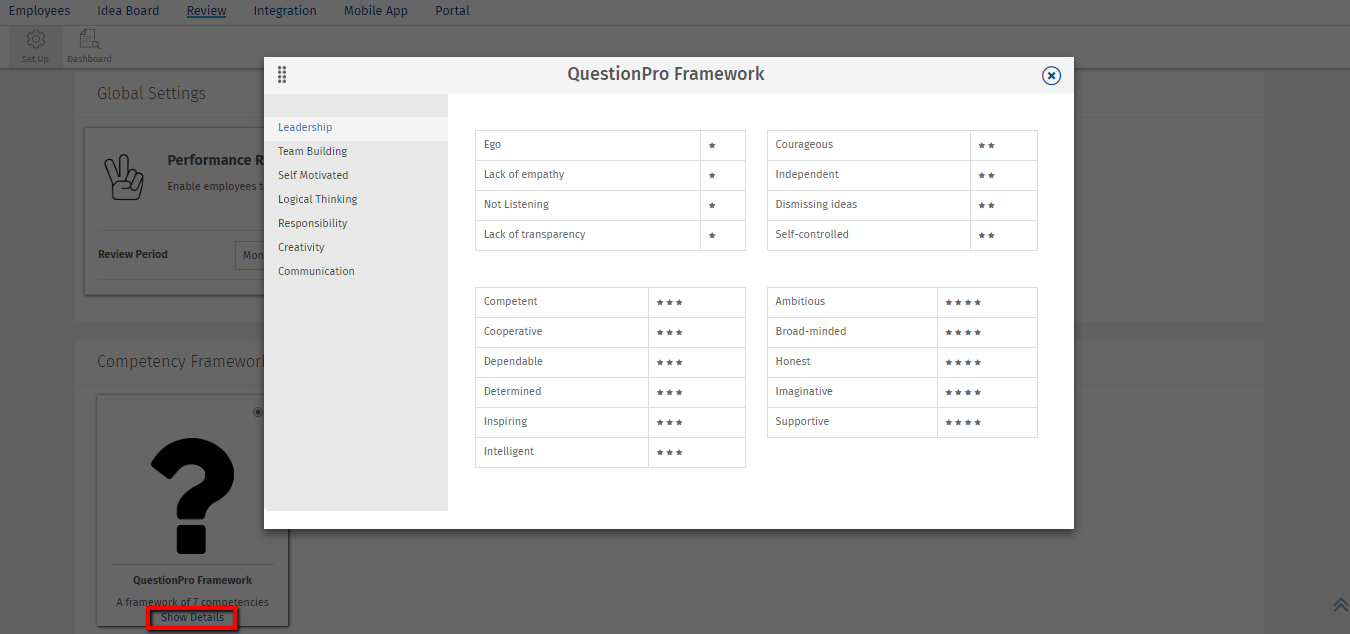Select the Self Motivated competency
The image size is (1350, 634).
tap(356, 176)
